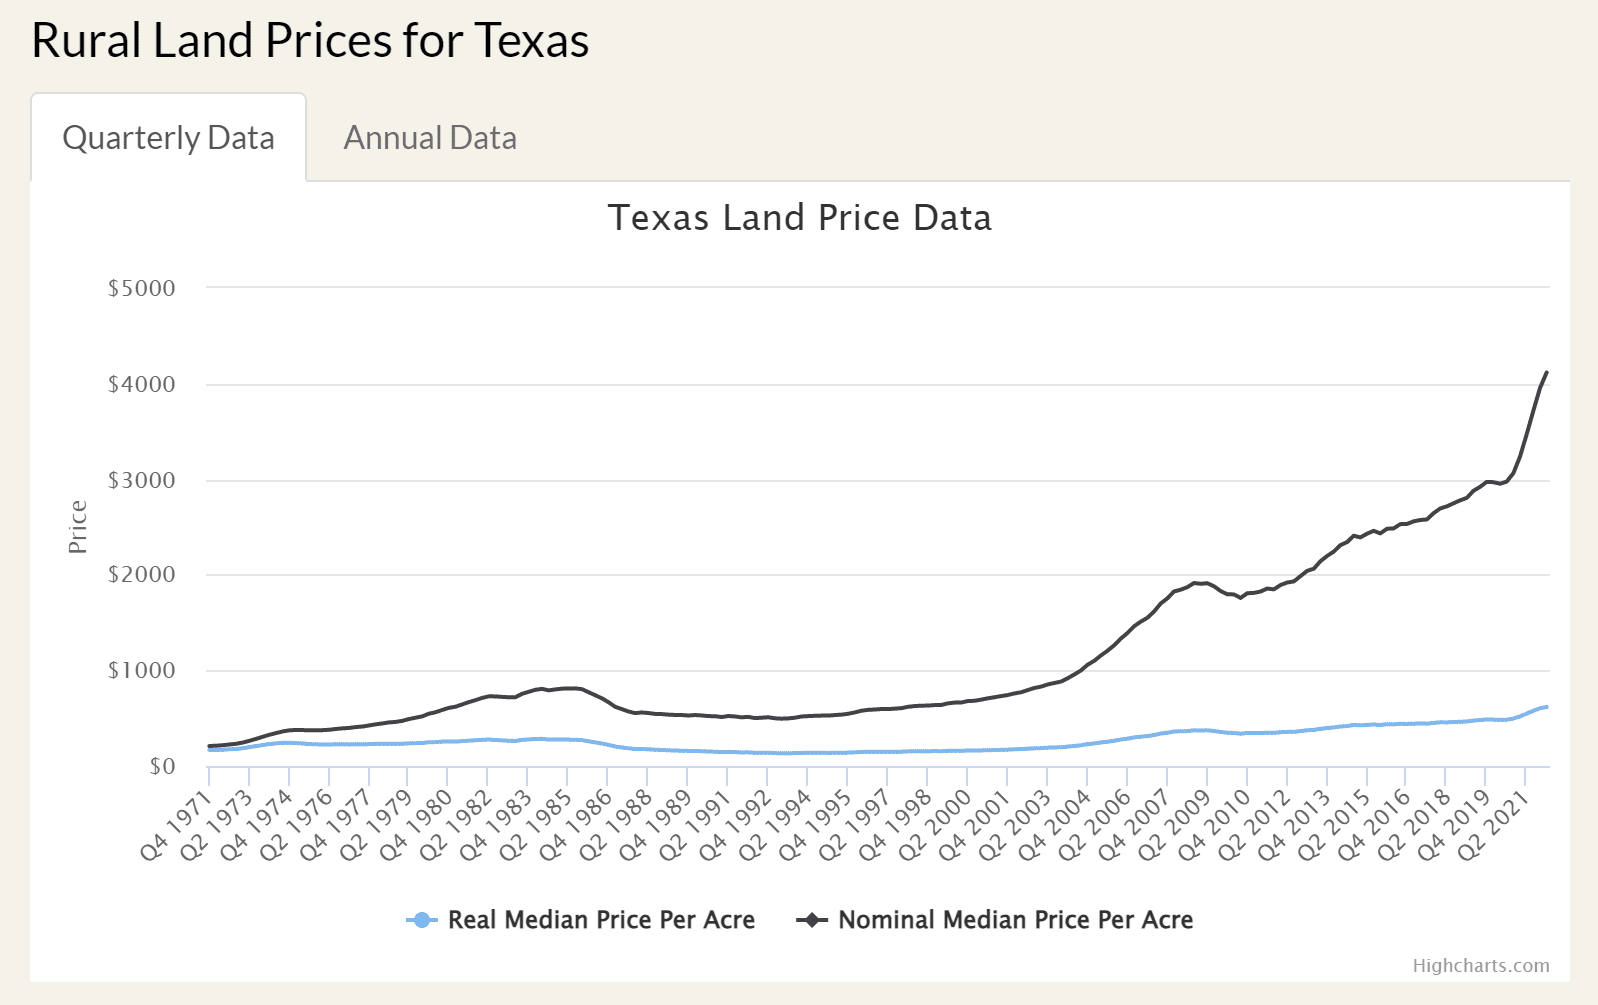Click the $5000 y-axis label

coord(142,288)
